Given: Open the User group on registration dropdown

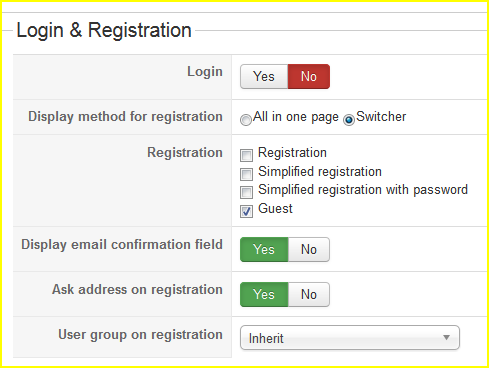Looking at the screenshot, I should pos(350,338).
